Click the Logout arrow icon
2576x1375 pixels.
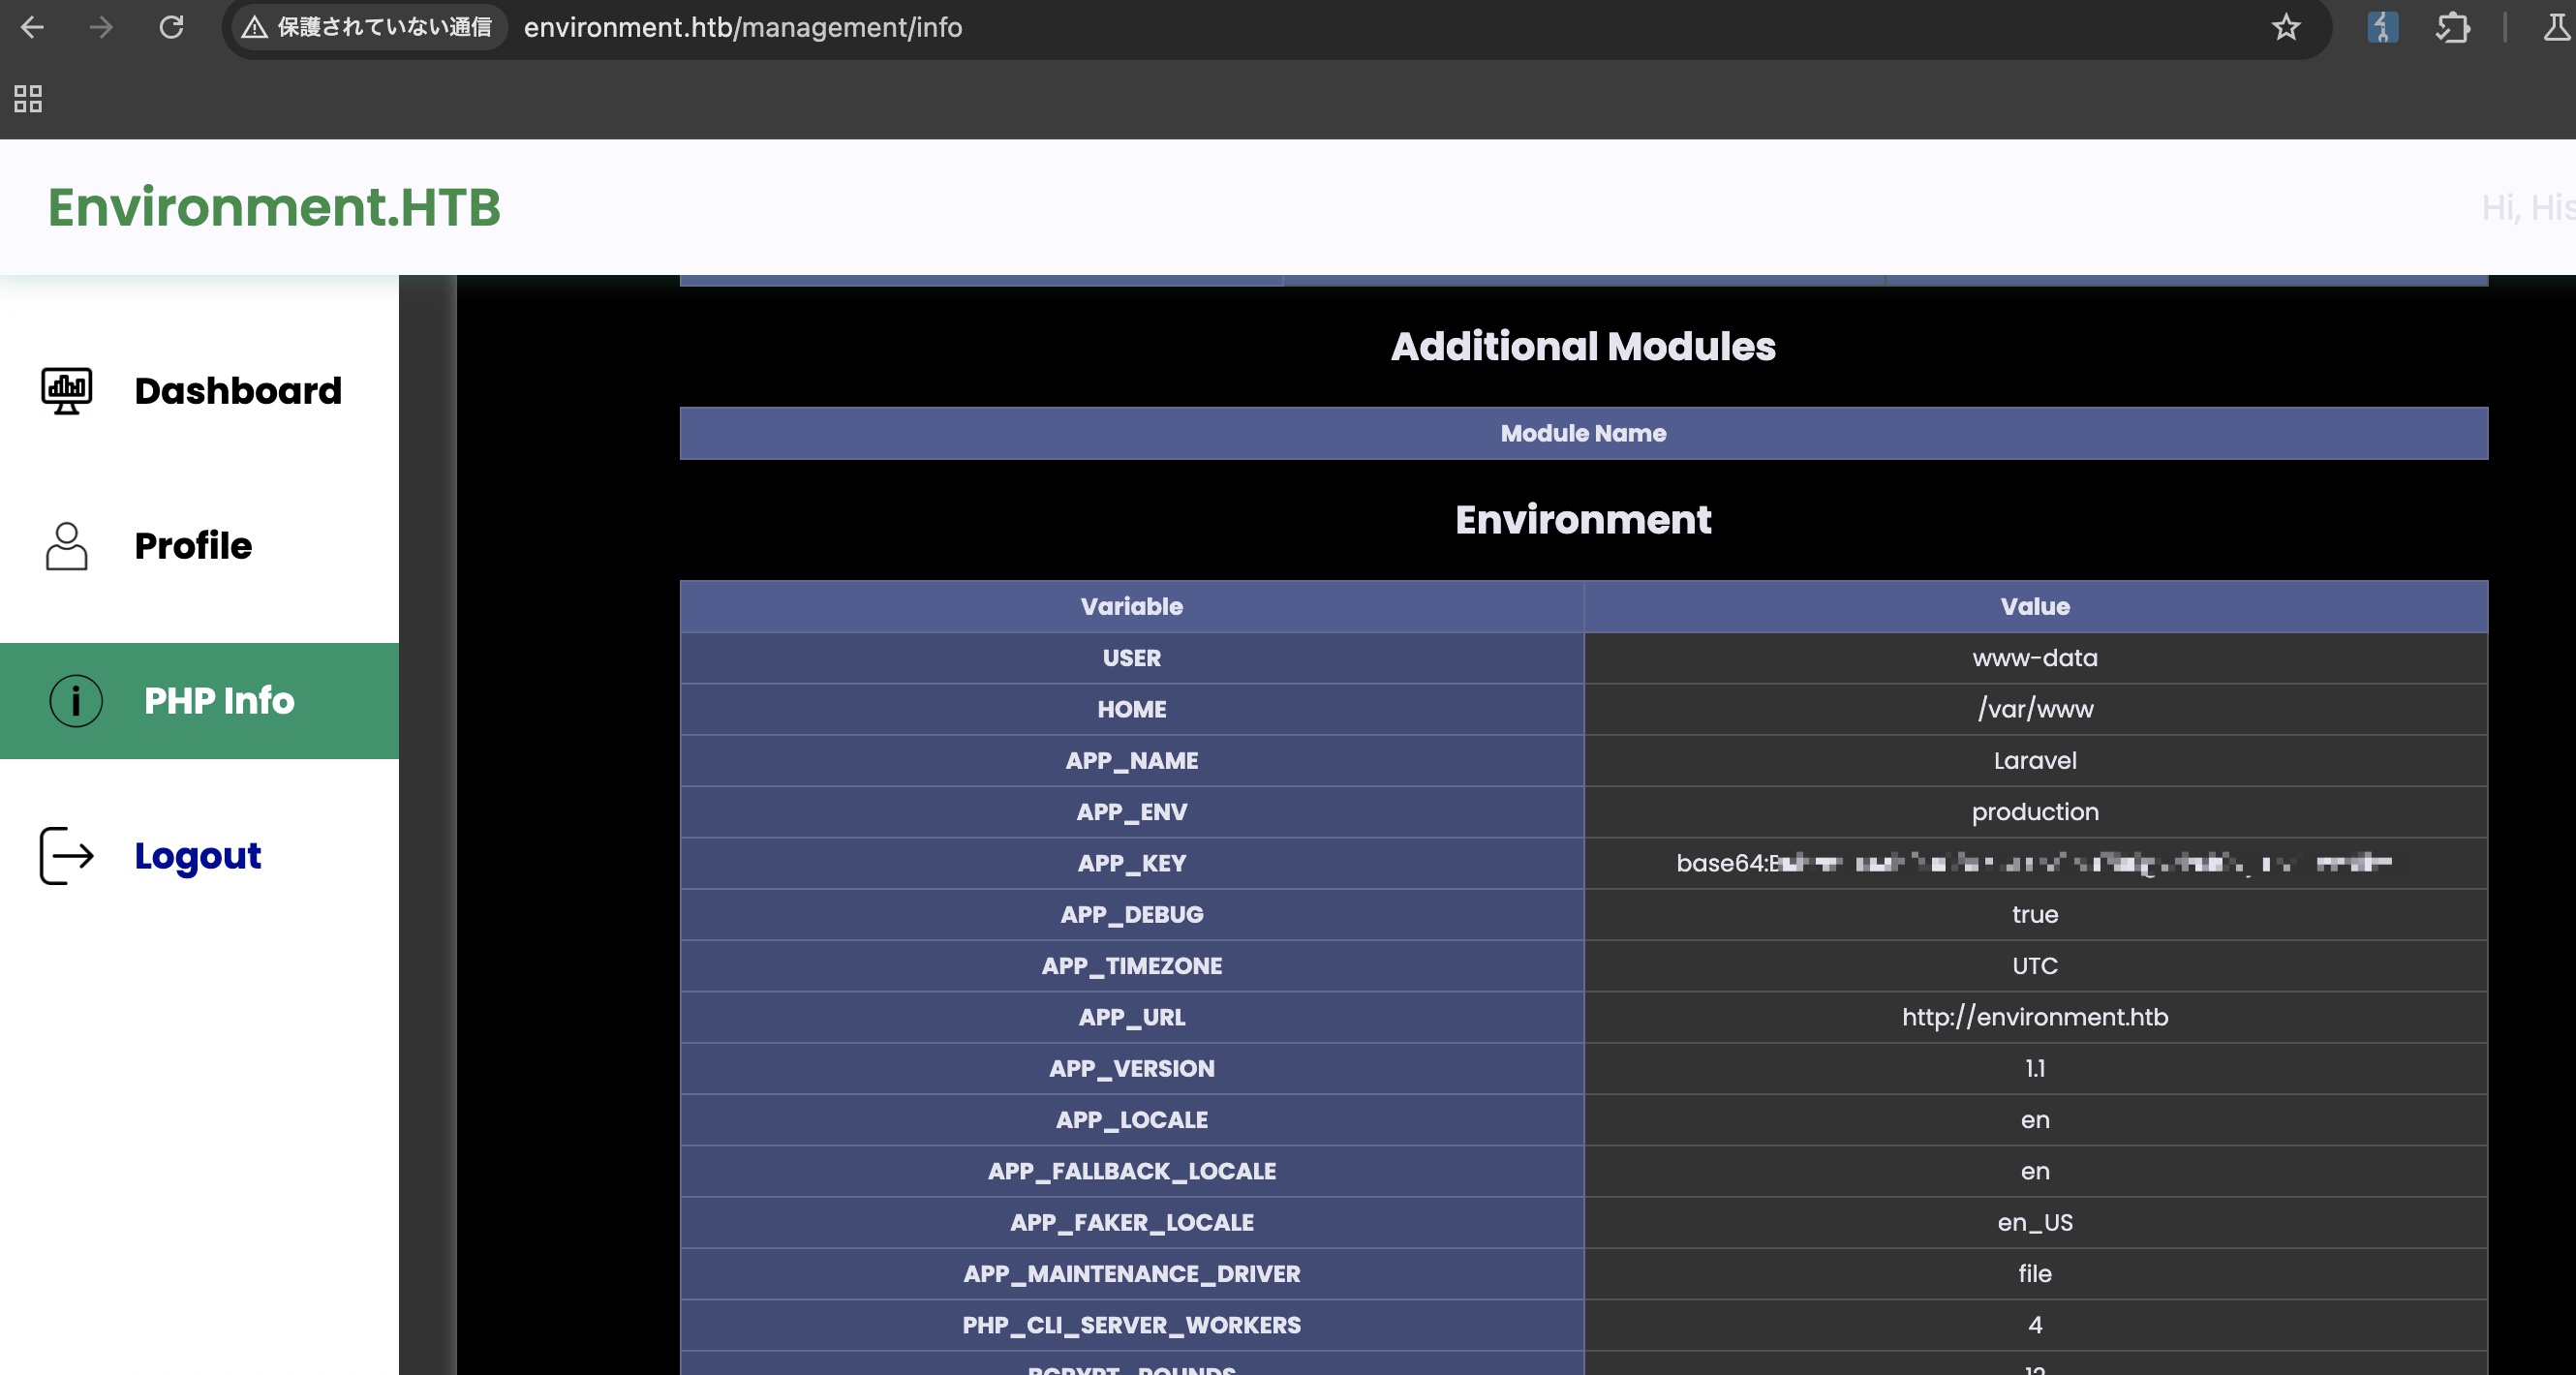click(x=67, y=856)
